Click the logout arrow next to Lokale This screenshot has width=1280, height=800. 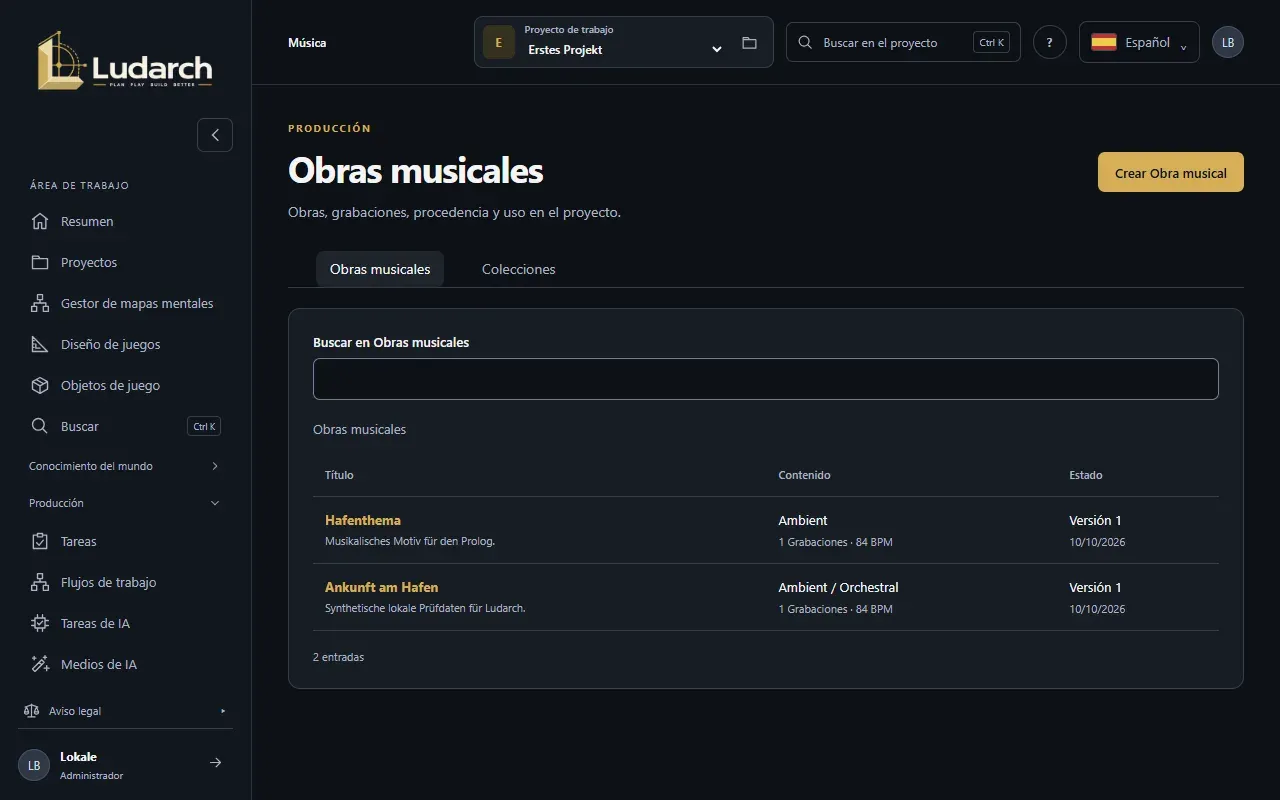pos(215,763)
